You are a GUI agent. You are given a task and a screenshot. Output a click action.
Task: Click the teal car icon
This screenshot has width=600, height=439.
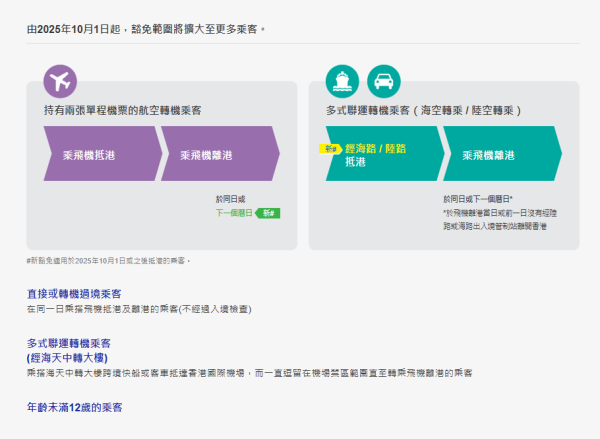(384, 82)
